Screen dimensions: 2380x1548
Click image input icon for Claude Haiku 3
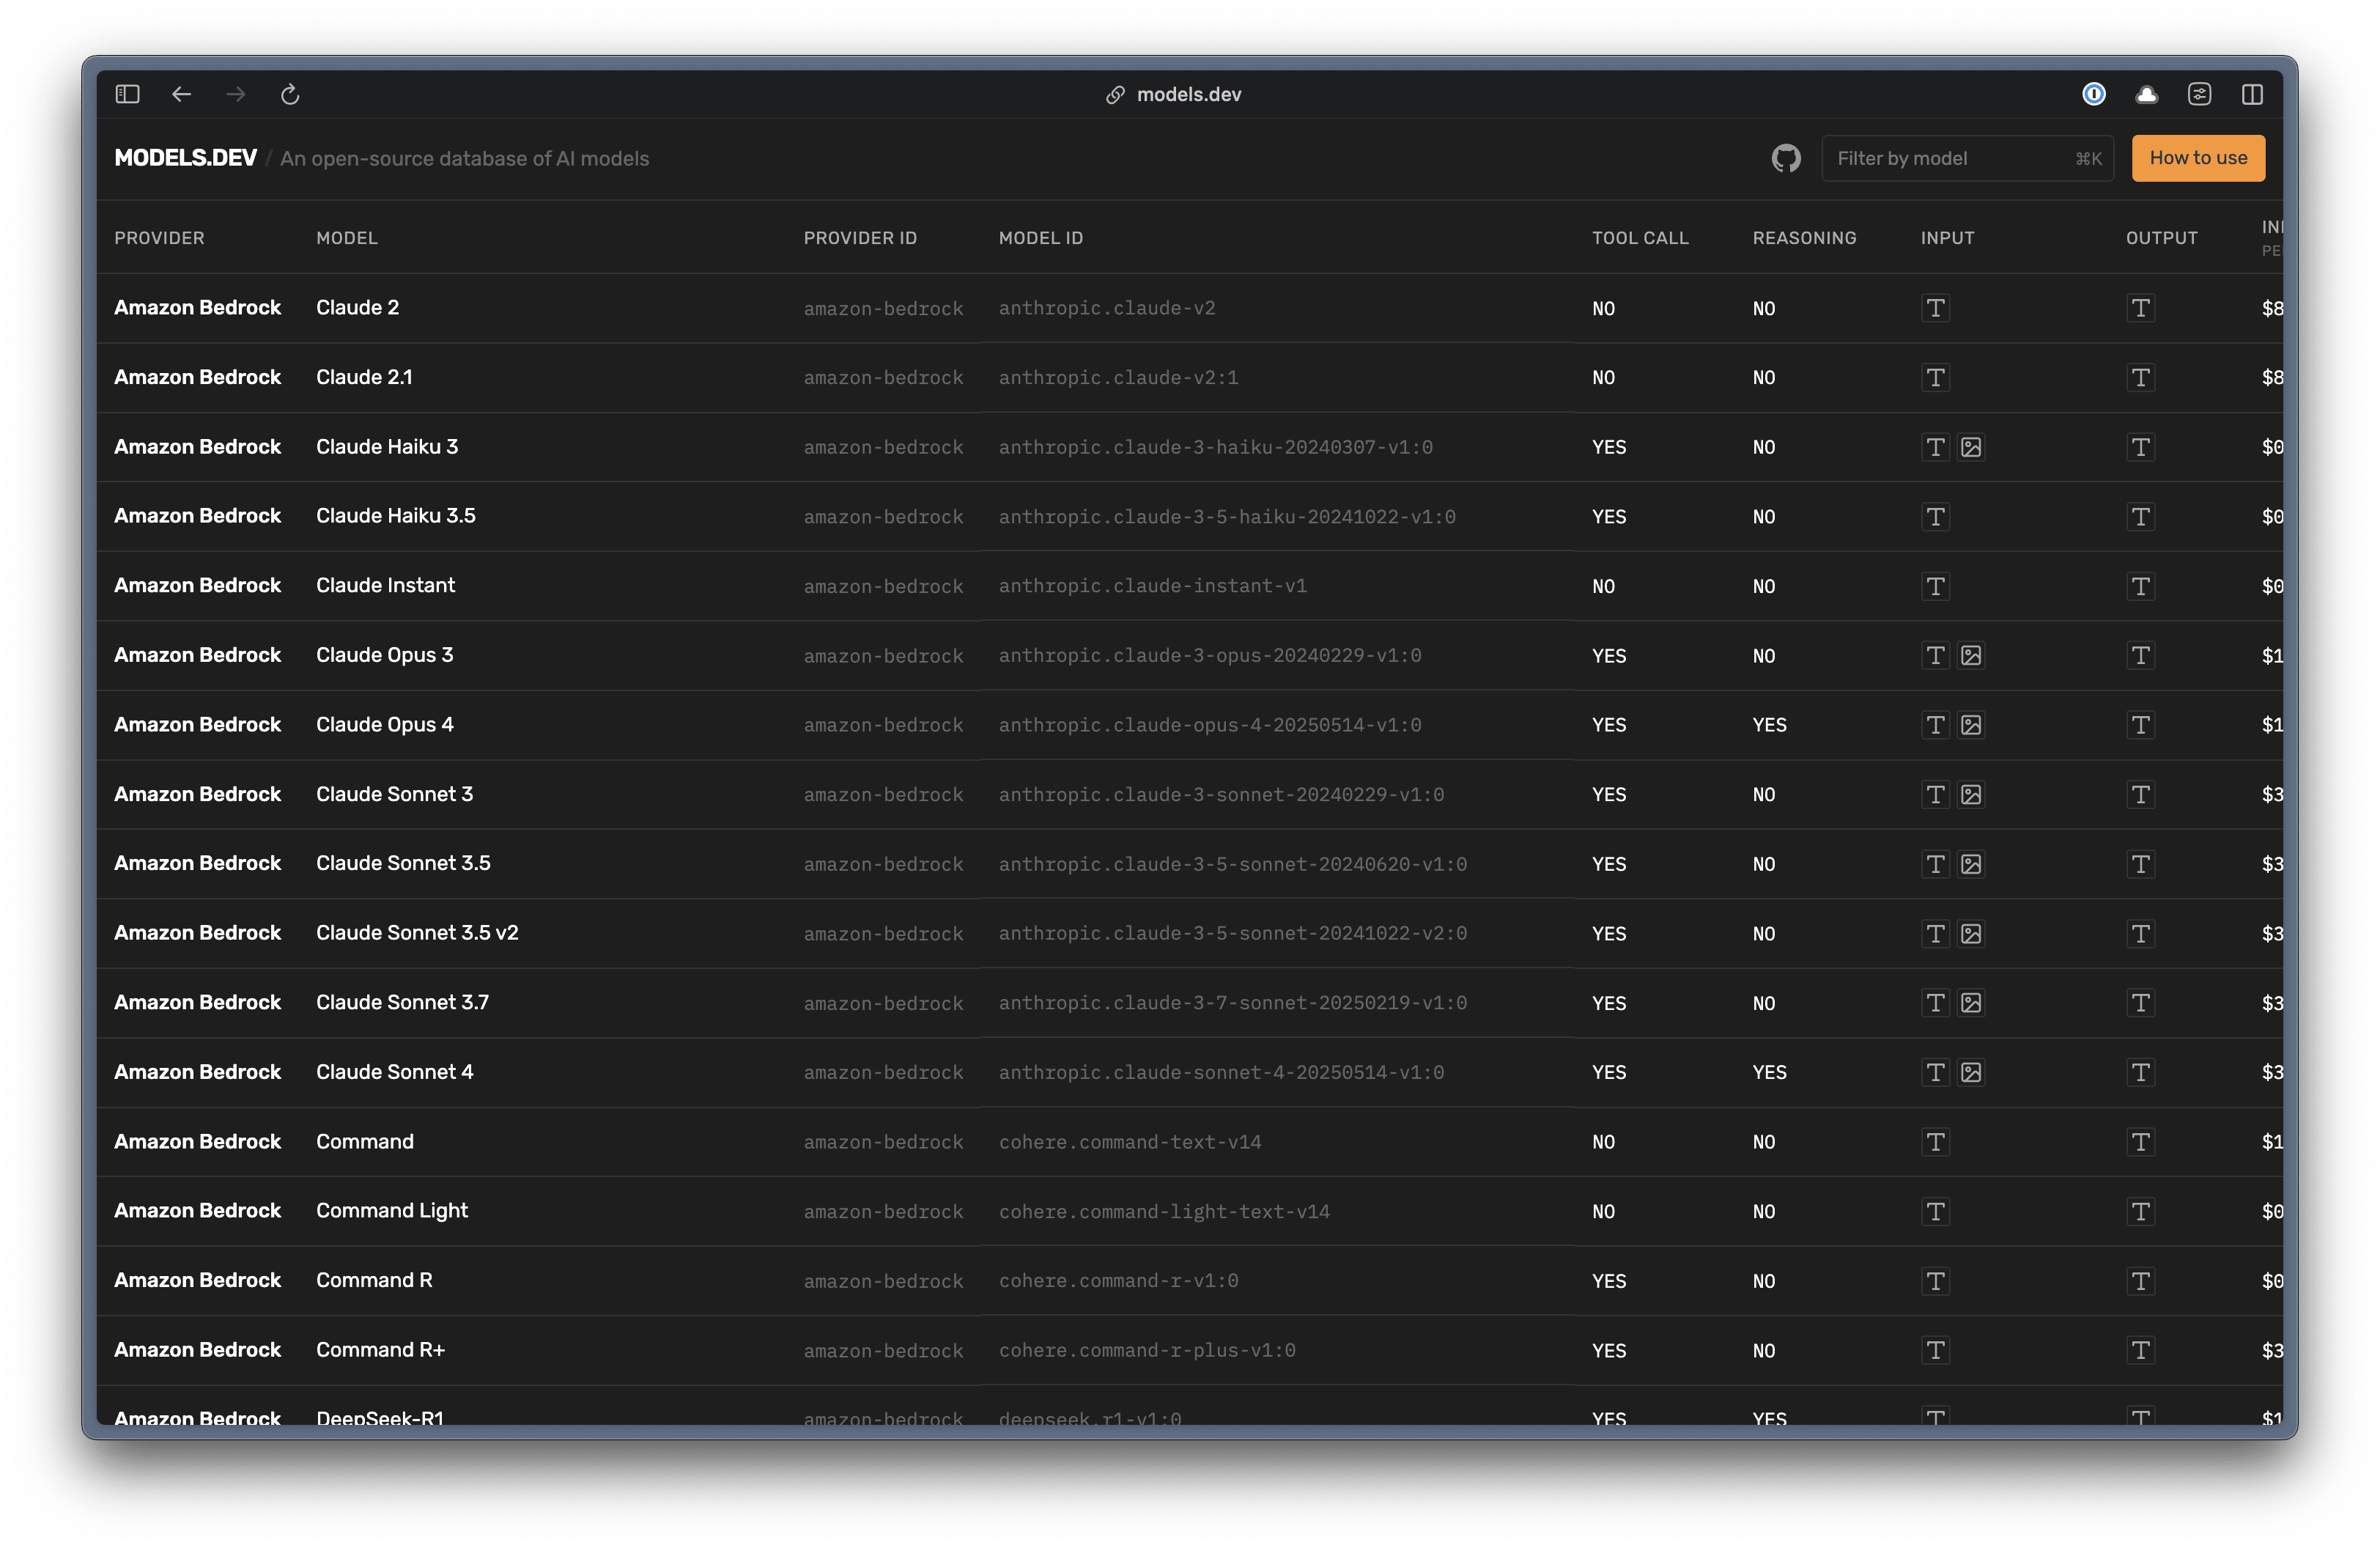[x=1970, y=447]
